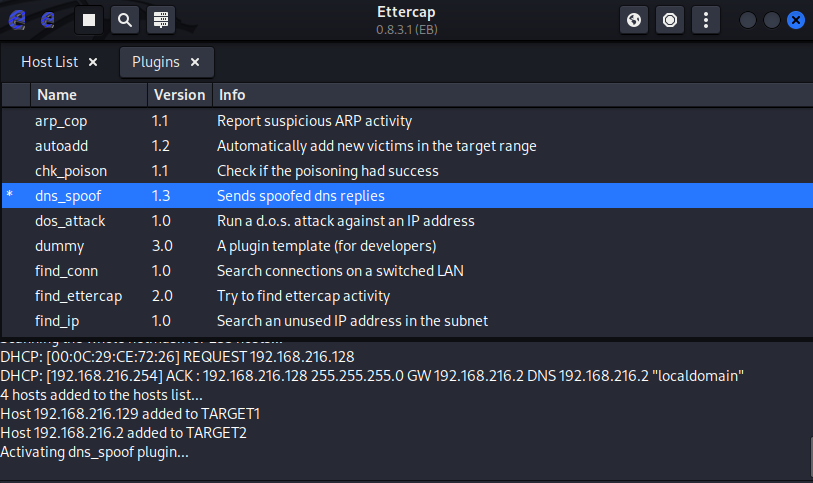
Task: Close the Plugins tab
Action: tap(195, 62)
